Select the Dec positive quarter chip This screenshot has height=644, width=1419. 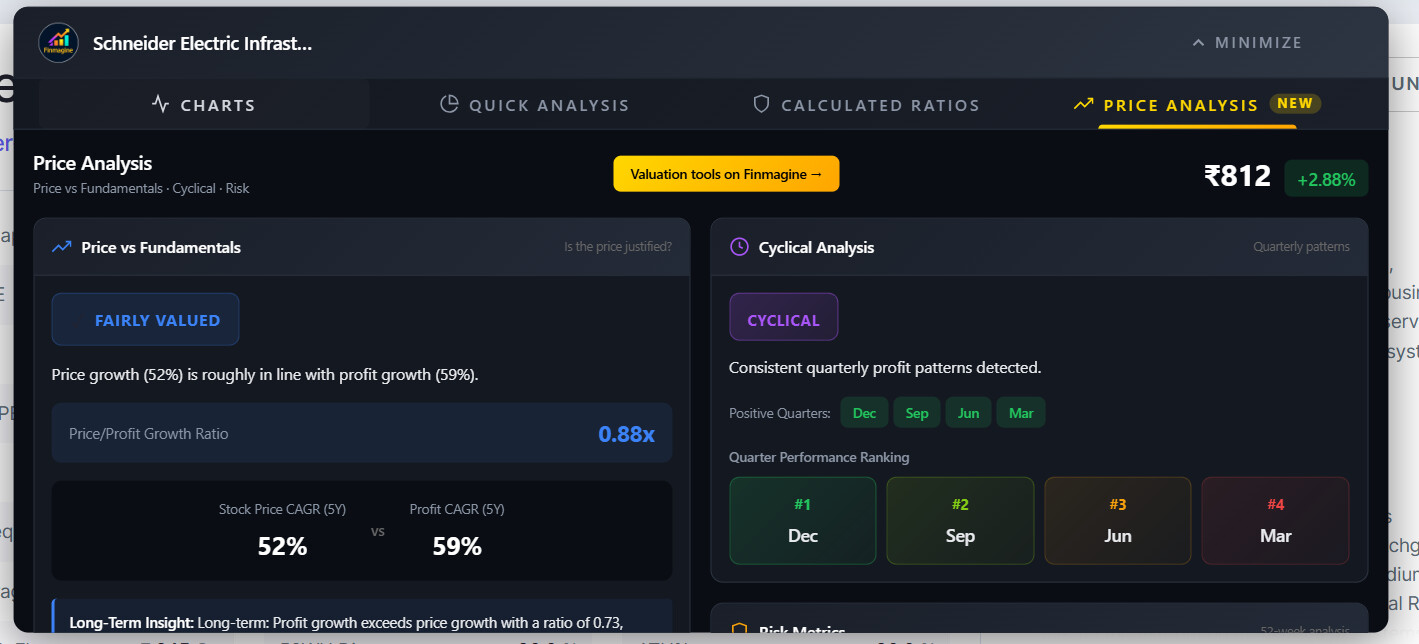(x=864, y=413)
